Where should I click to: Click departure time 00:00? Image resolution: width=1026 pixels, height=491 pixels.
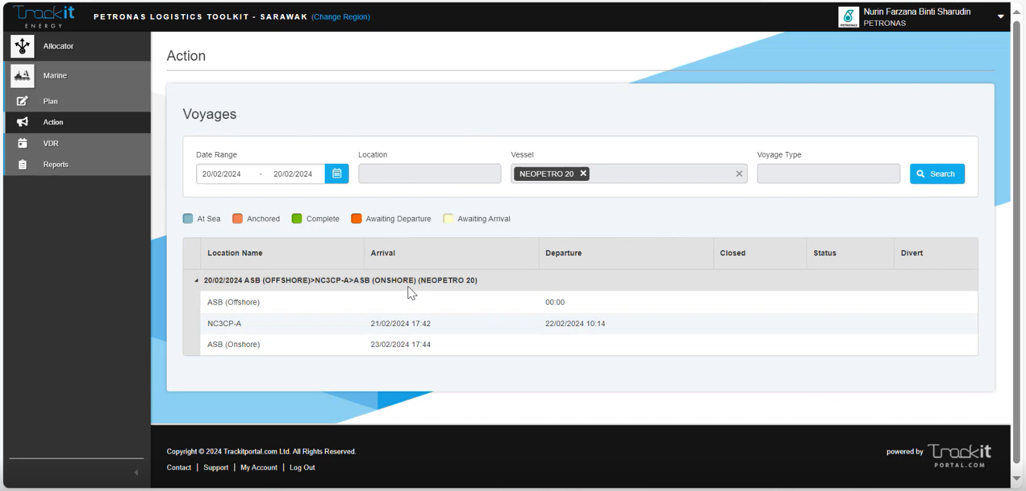(555, 302)
